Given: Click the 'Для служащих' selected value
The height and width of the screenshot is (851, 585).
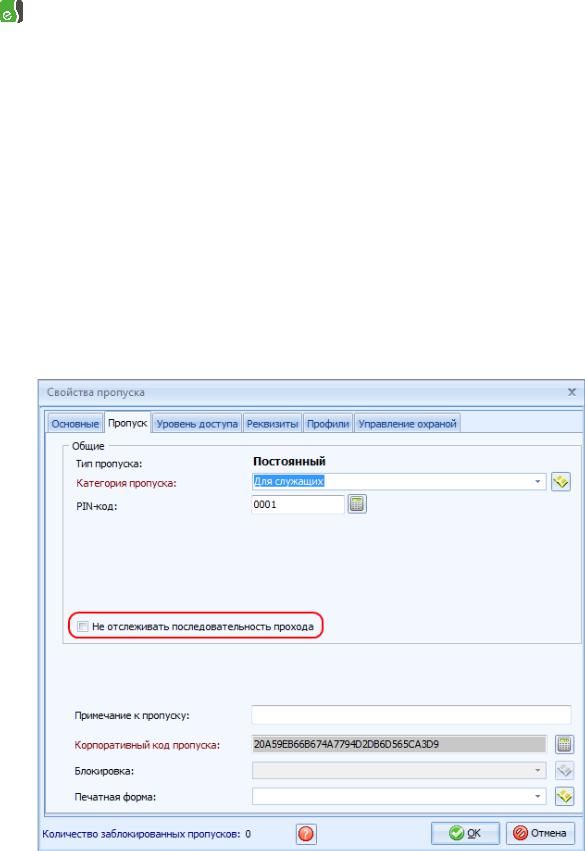Looking at the screenshot, I should pyautogui.click(x=289, y=481).
